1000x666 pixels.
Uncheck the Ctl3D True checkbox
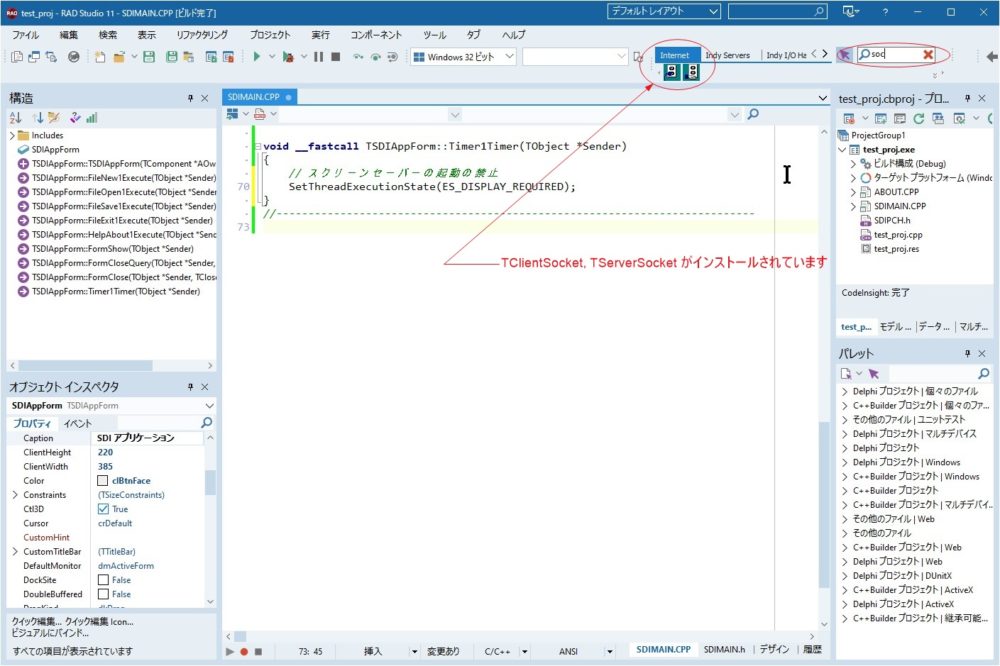(103, 509)
